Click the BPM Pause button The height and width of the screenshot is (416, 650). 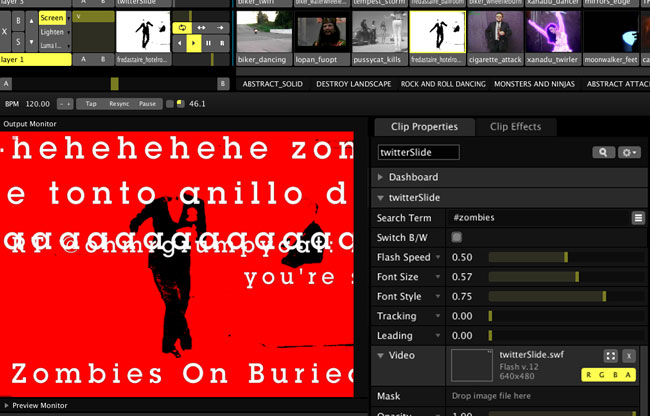point(147,104)
